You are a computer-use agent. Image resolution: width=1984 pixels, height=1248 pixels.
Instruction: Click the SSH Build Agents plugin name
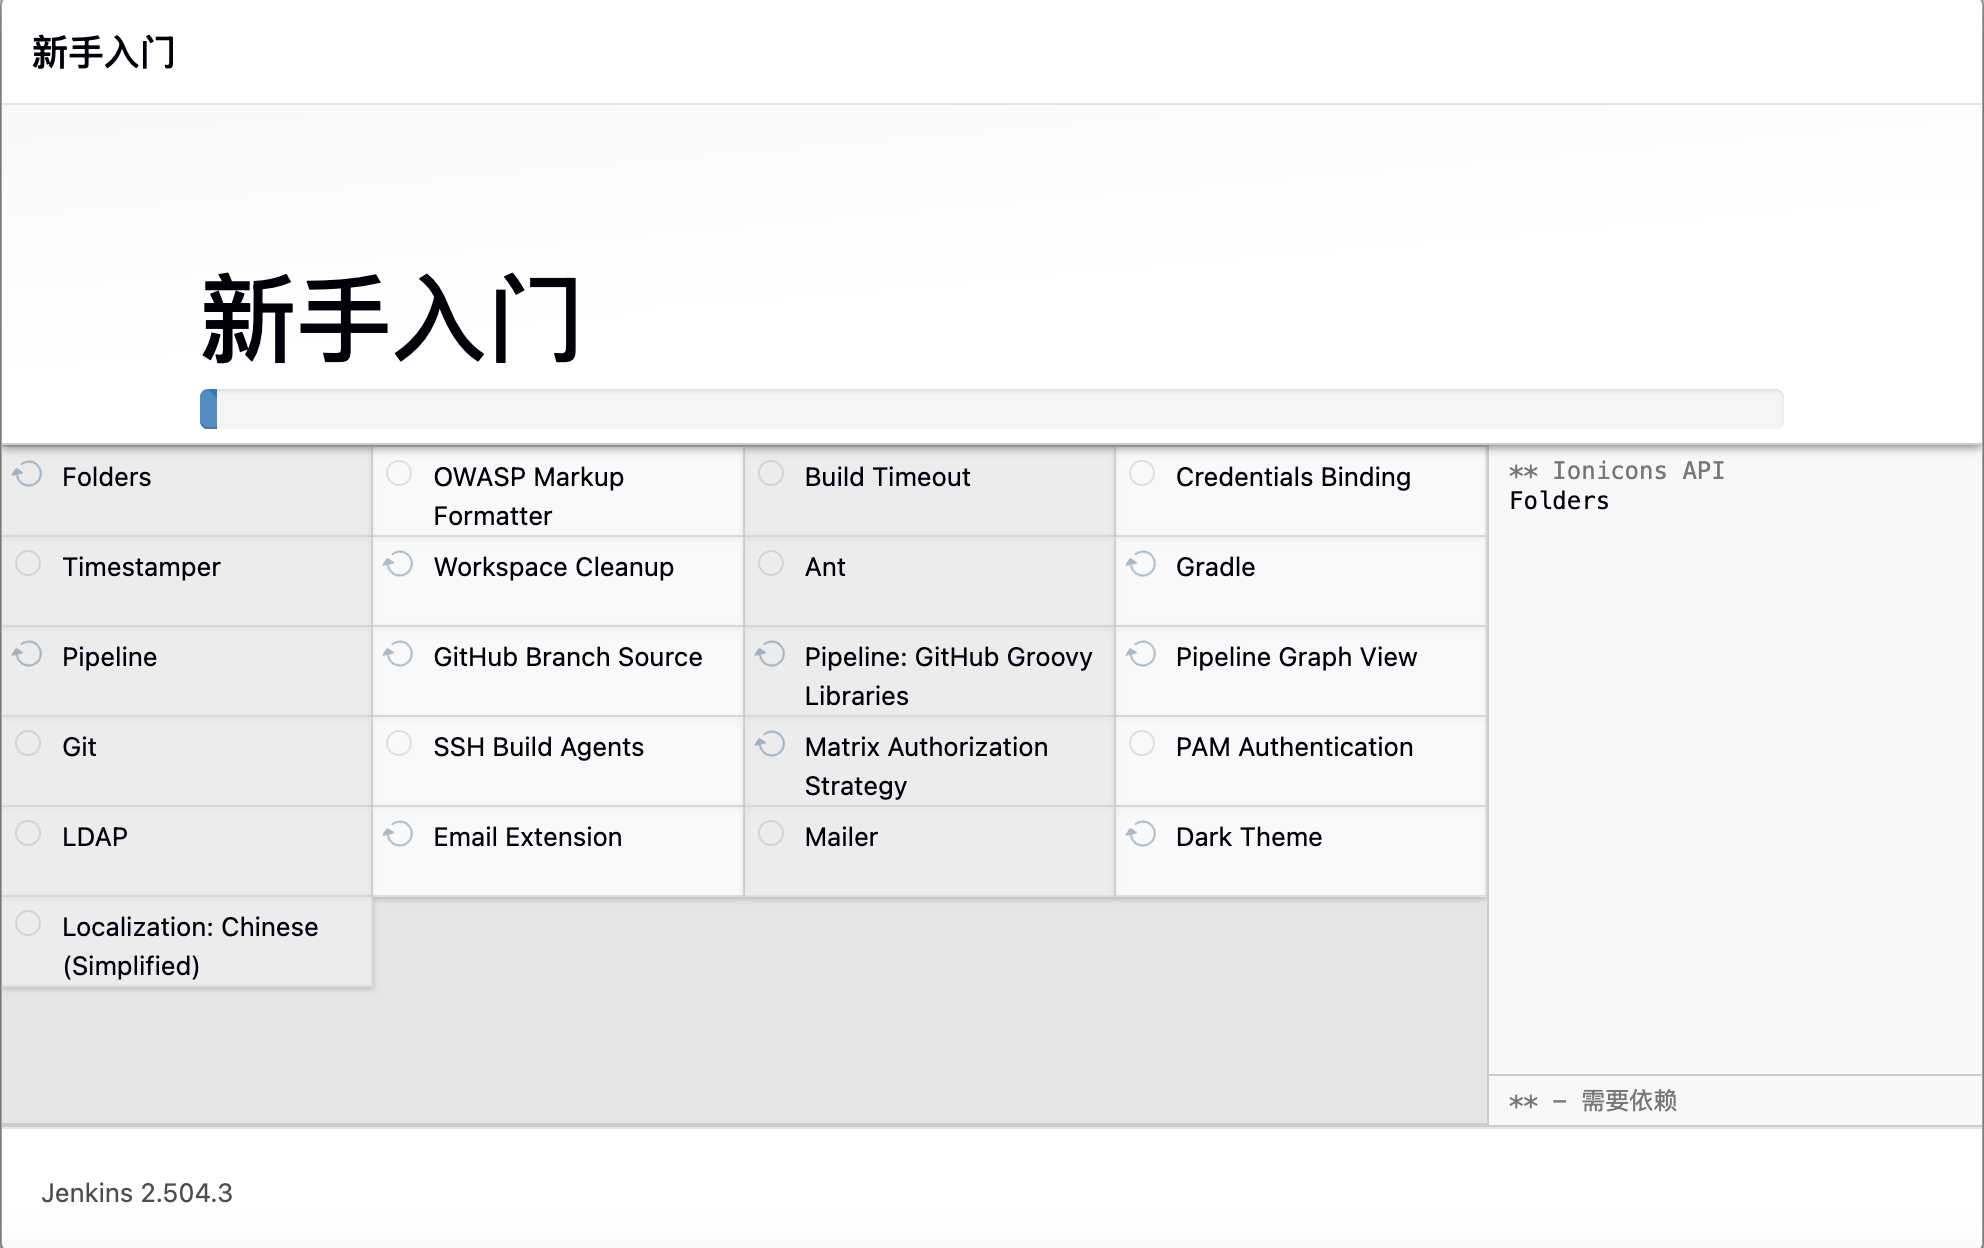539,747
